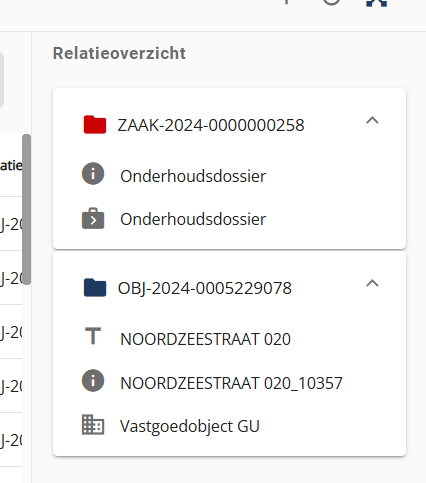
Task: Select the Onderhoudsdossier label next to info icon
Action: pos(193,176)
